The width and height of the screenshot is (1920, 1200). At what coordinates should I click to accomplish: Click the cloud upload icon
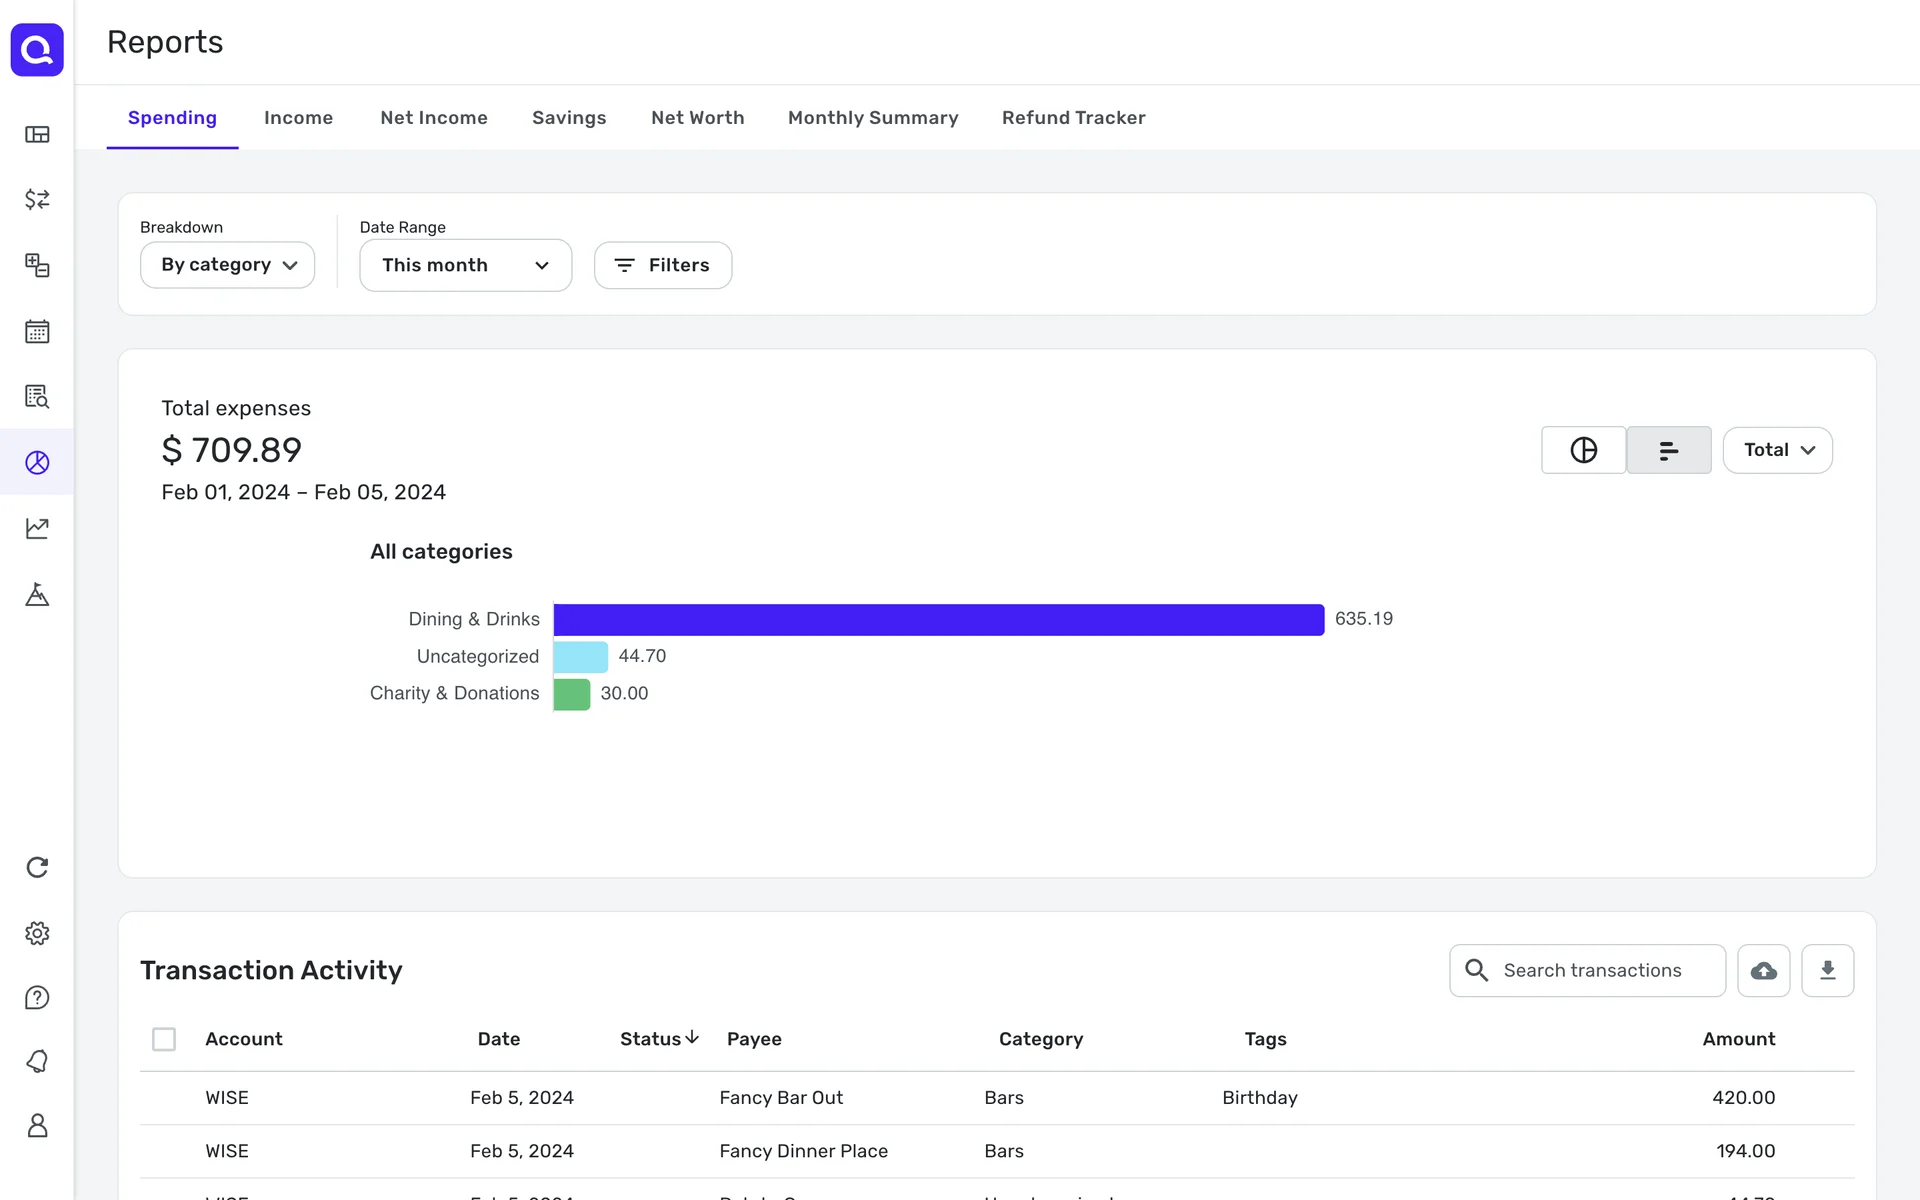pyautogui.click(x=1763, y=970)
